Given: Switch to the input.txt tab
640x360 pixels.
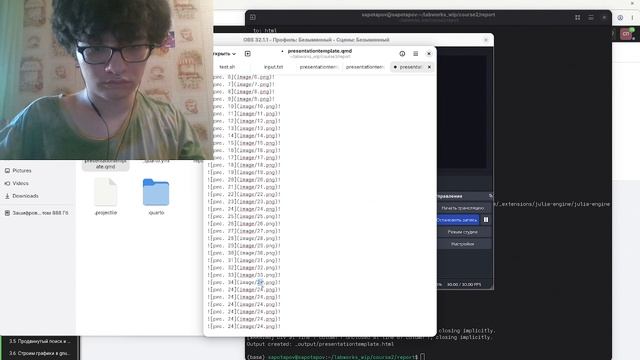Looking at the screenshot, I should 273,67.
